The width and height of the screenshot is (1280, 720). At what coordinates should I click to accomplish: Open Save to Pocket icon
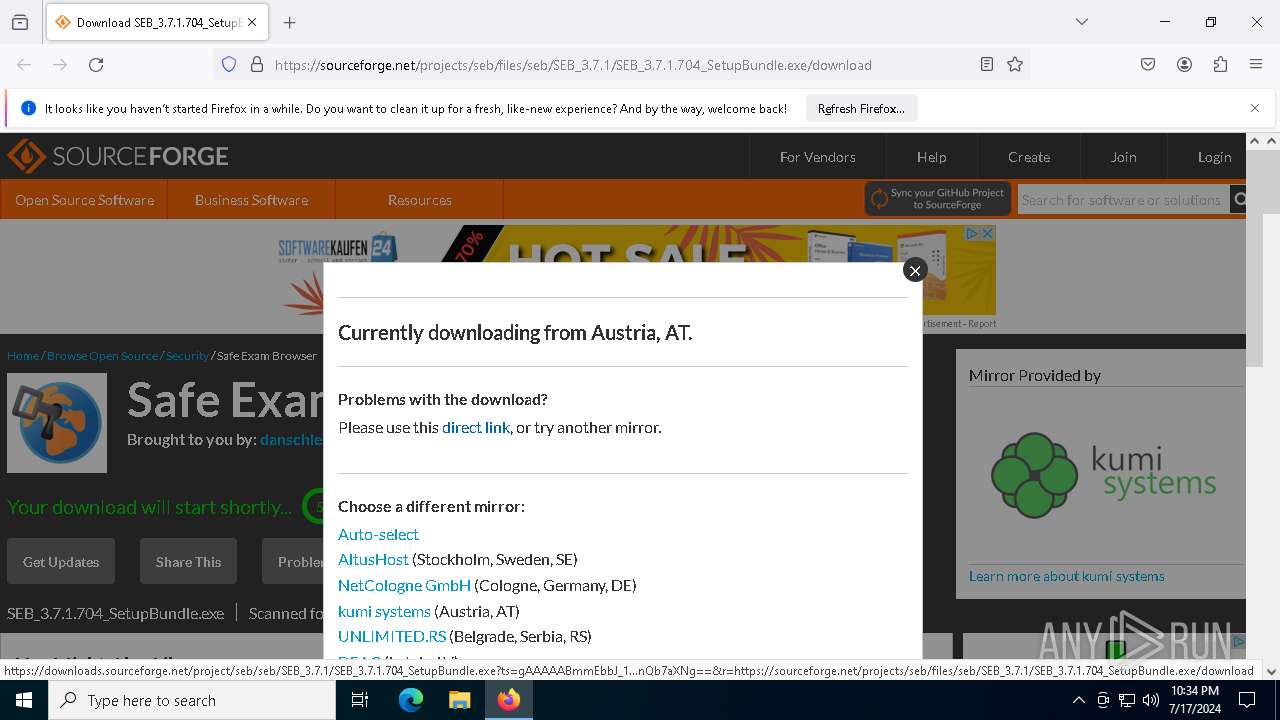[x=1148, y=65]
